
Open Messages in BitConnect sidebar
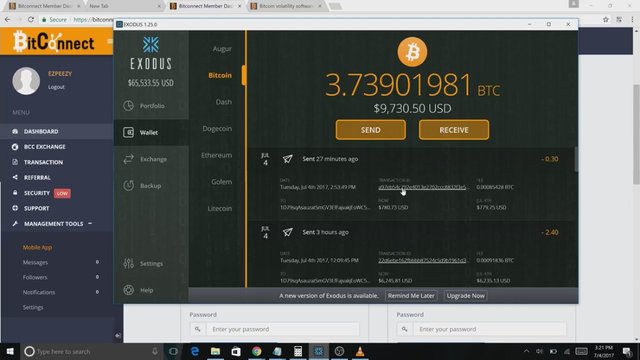pos(35,262)
